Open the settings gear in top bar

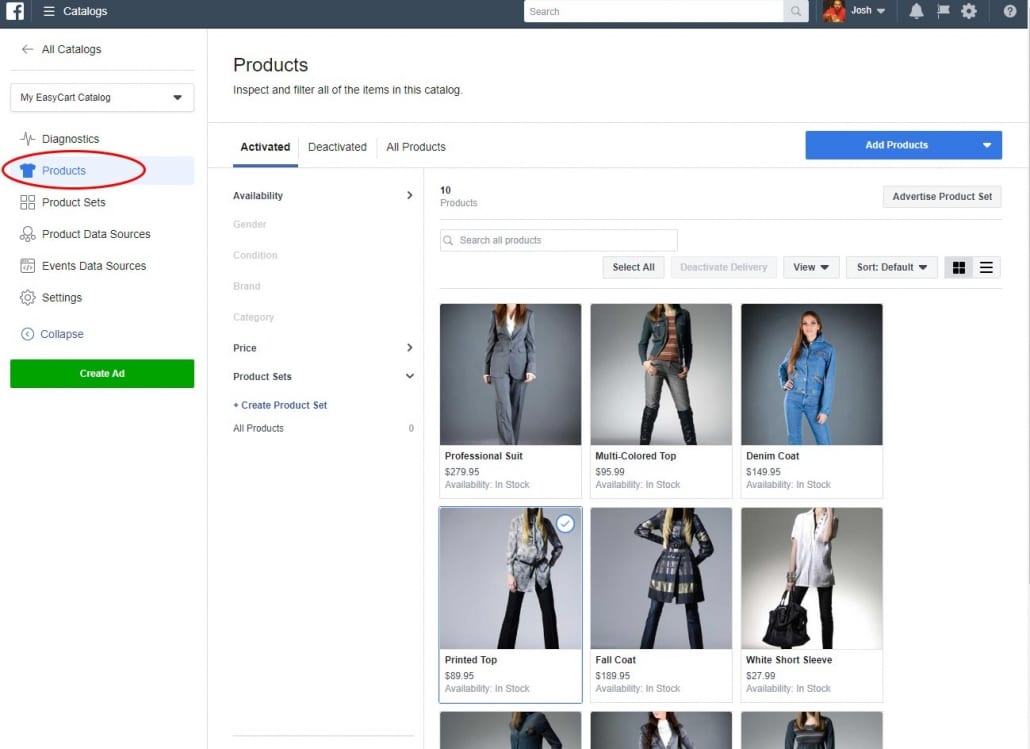coord(968,12)
